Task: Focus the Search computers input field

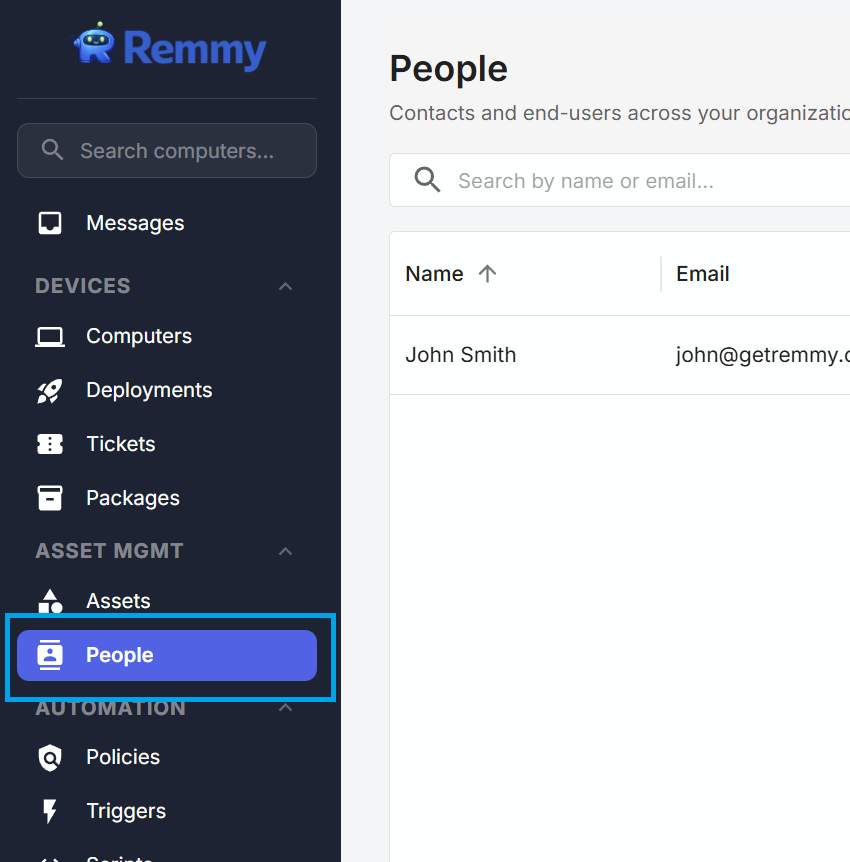Action: [176, 151]
